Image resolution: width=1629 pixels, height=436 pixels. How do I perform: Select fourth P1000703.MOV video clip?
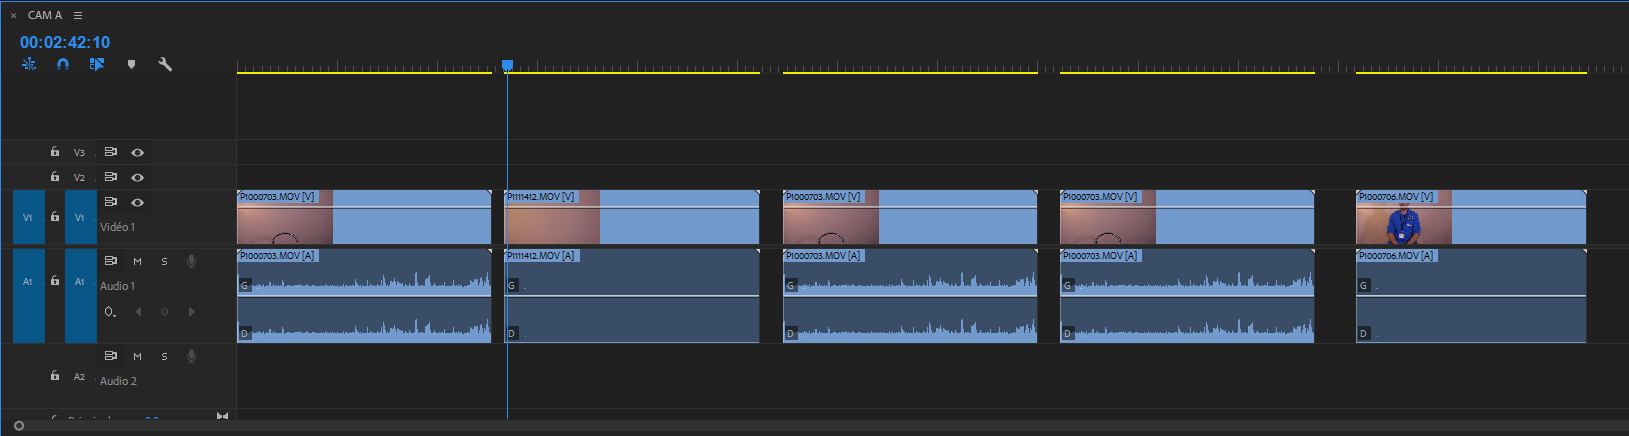pos(1187,217)
